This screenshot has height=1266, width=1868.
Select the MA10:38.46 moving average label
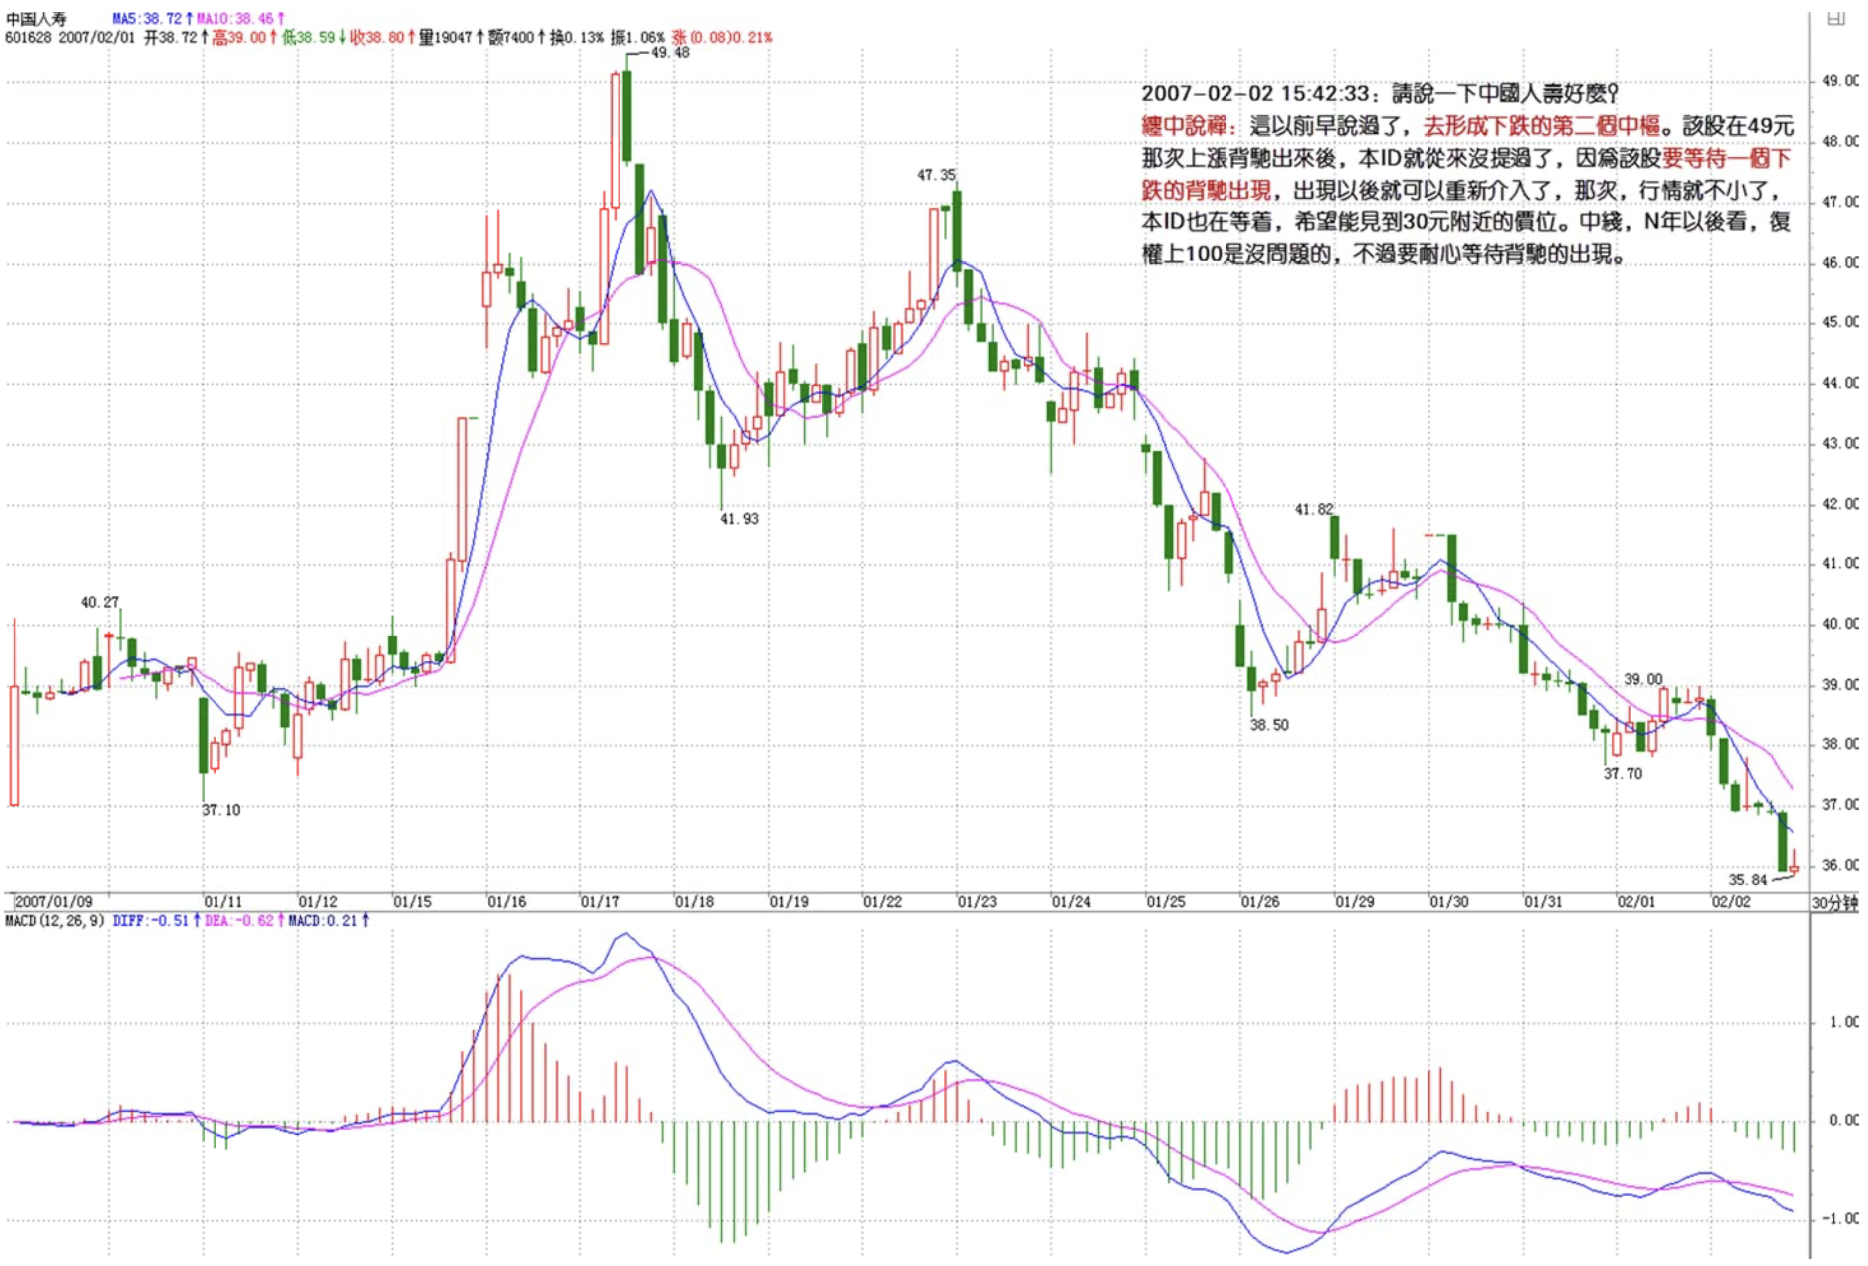pos(235,19)
